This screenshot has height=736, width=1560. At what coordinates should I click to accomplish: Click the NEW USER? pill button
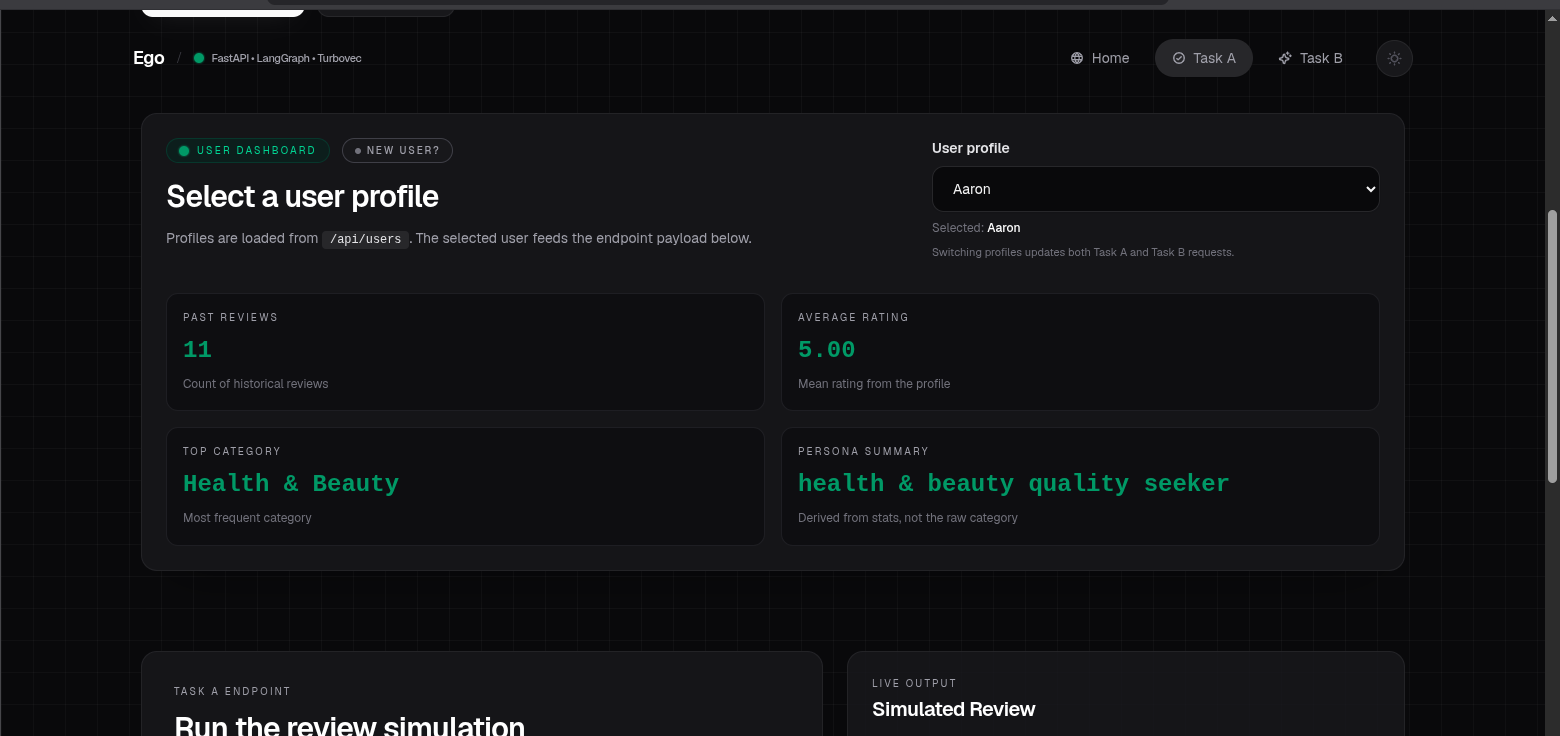click(x=397, y=150)
